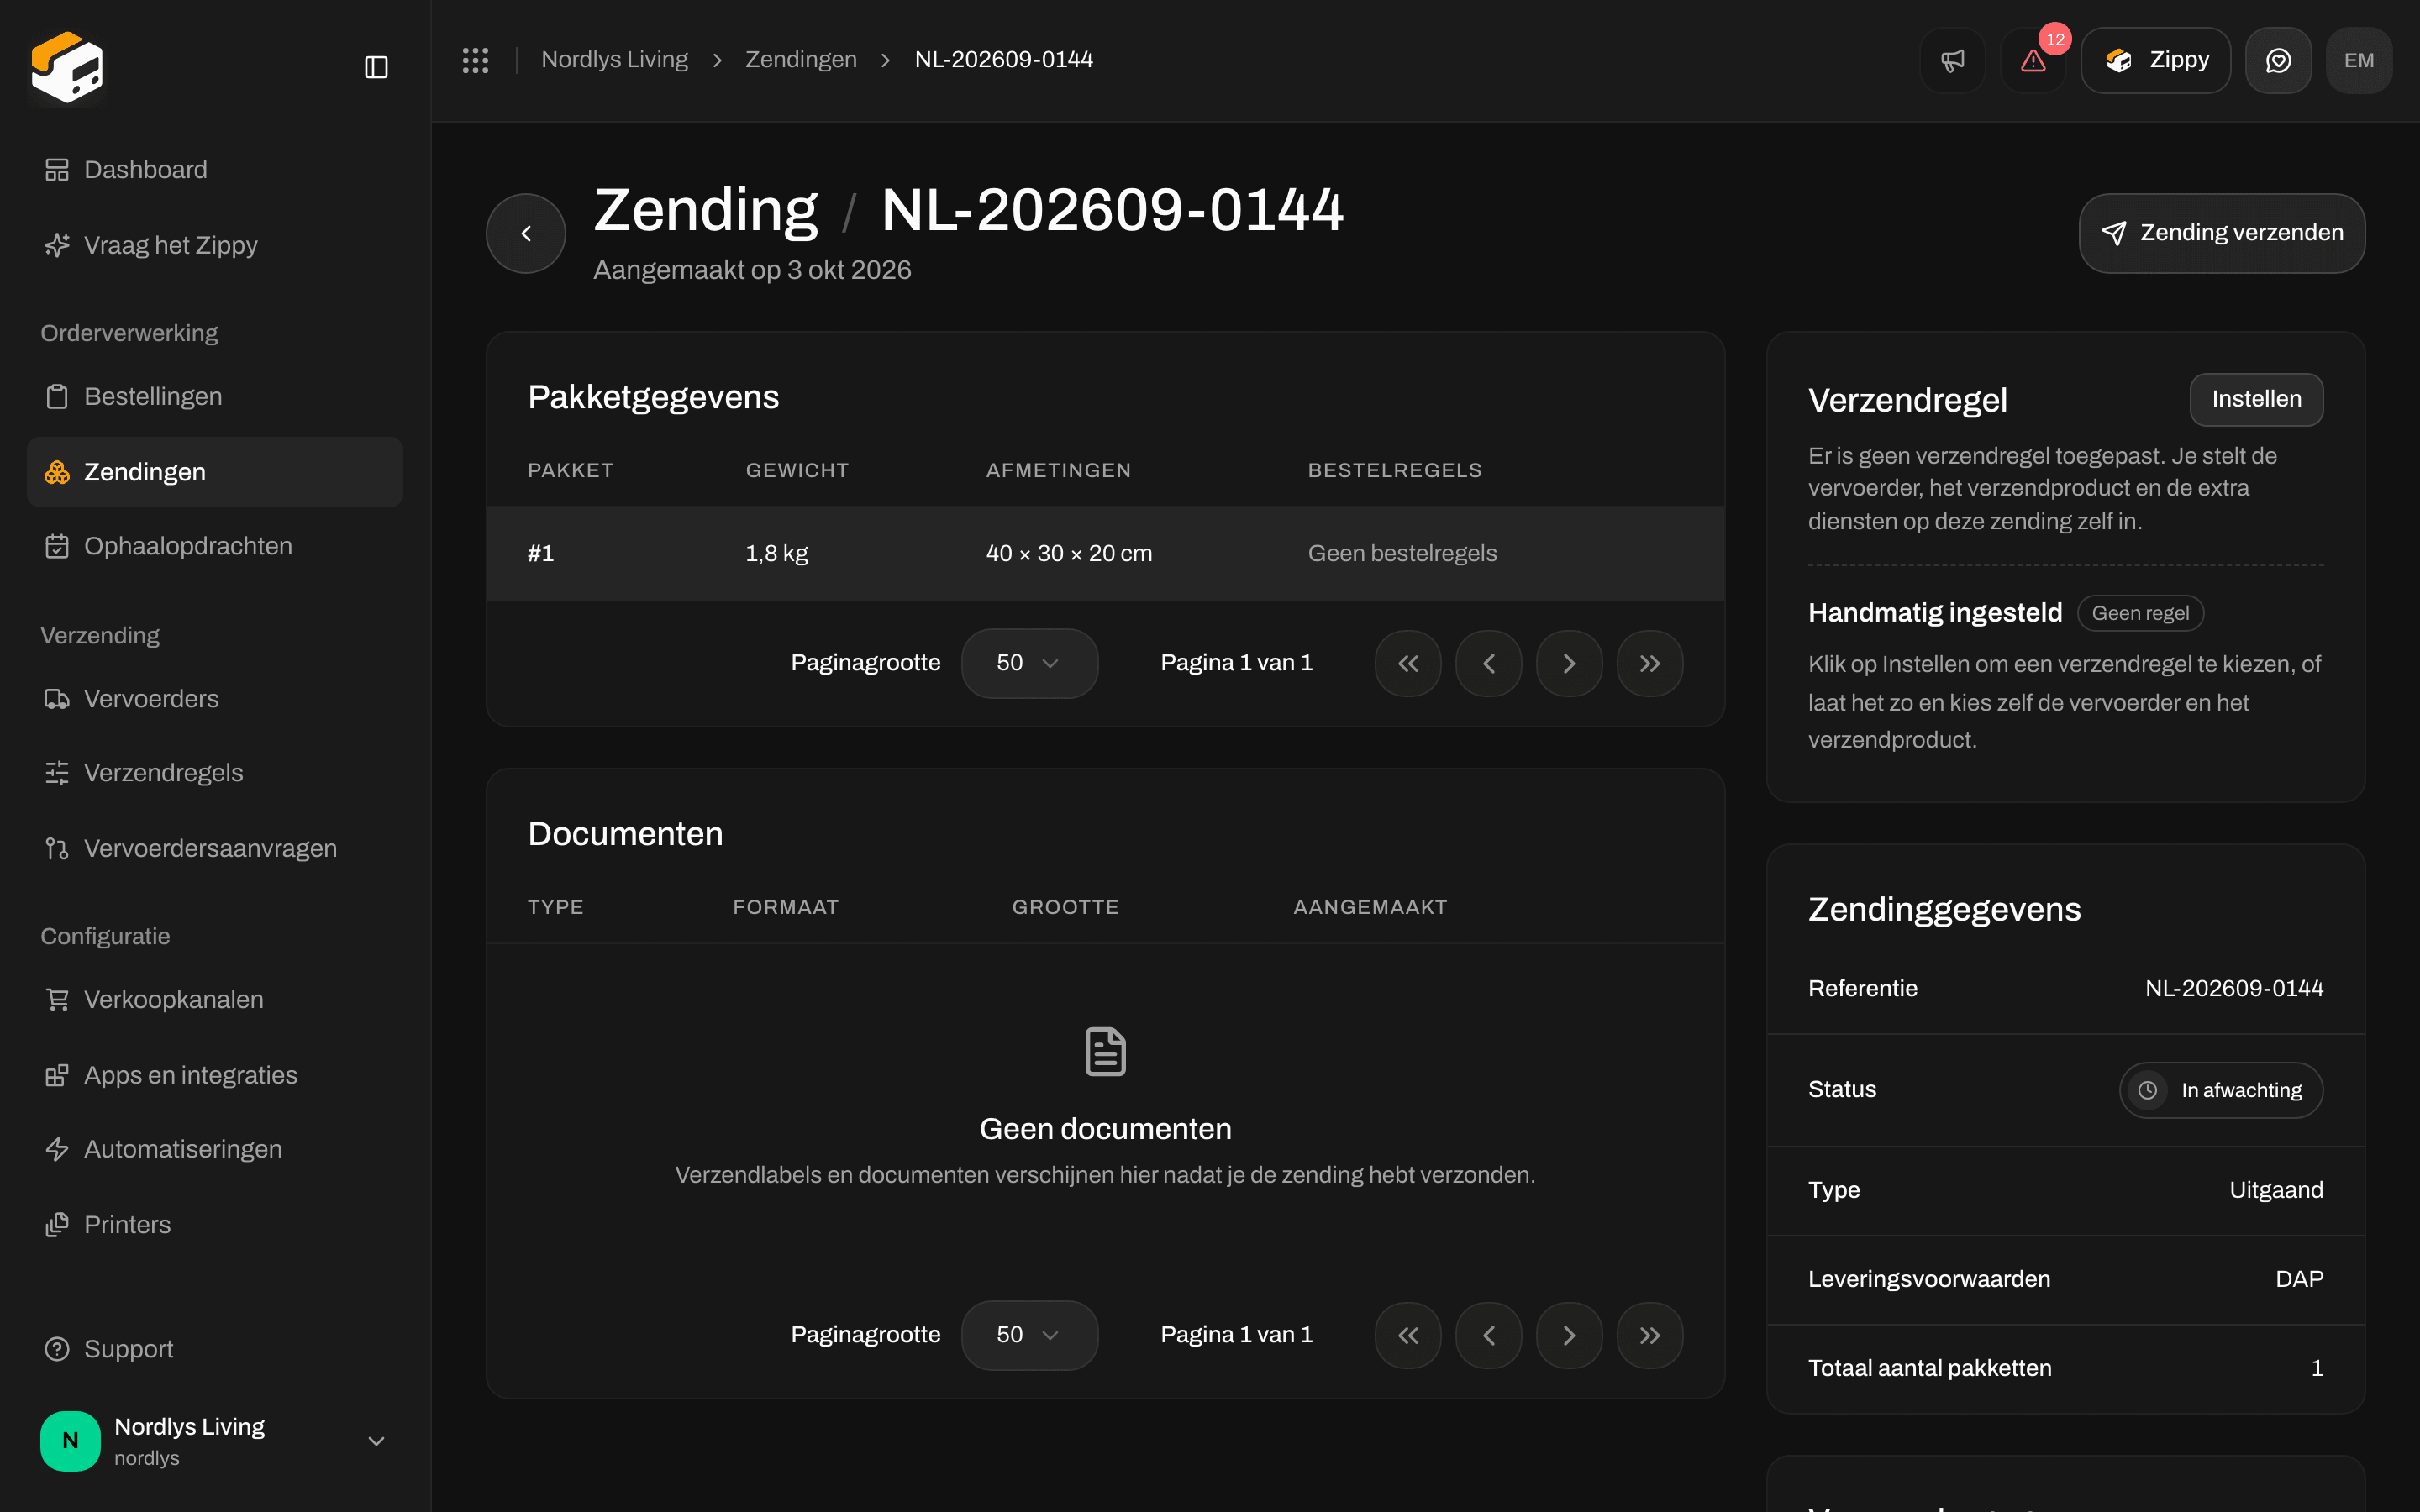Screen dimensions: 2420x1512
Task: Click Zendingen breadcrumb link
Action: (x=801, y=60)
